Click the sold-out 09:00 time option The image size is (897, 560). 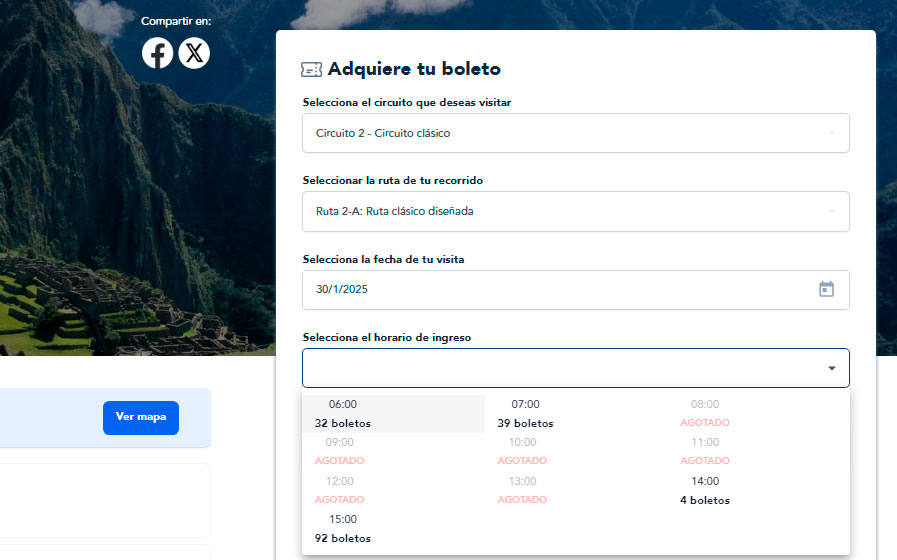point(340,451)
